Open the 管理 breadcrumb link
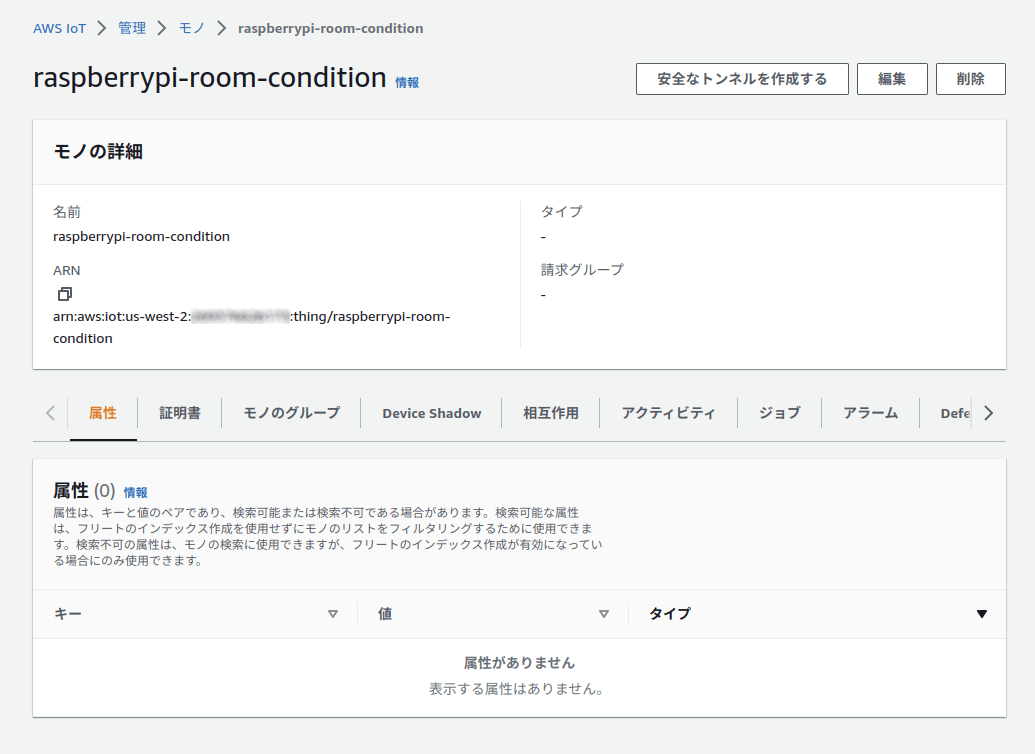 coord(132,28)
